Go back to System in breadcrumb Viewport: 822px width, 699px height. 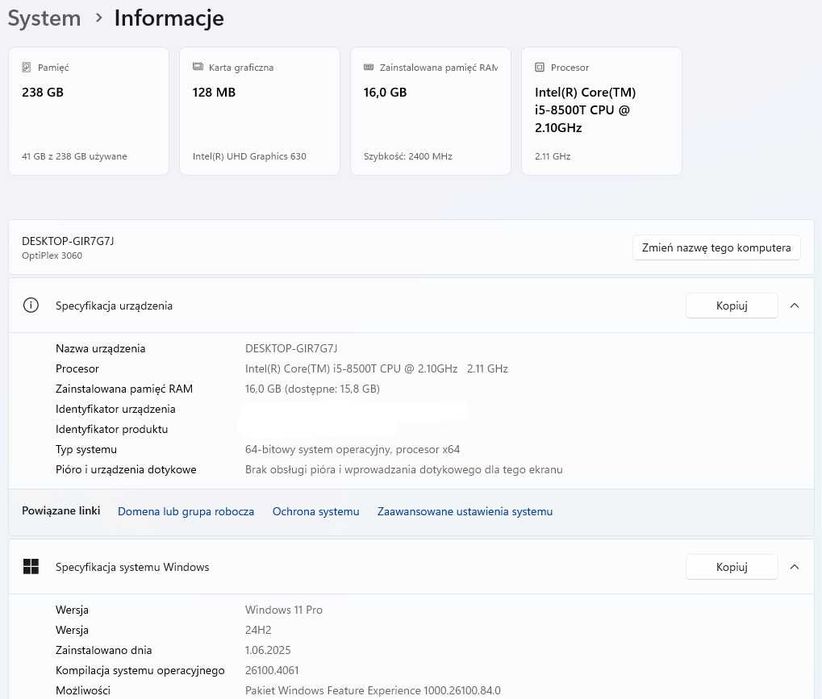[x=44, y=18]
